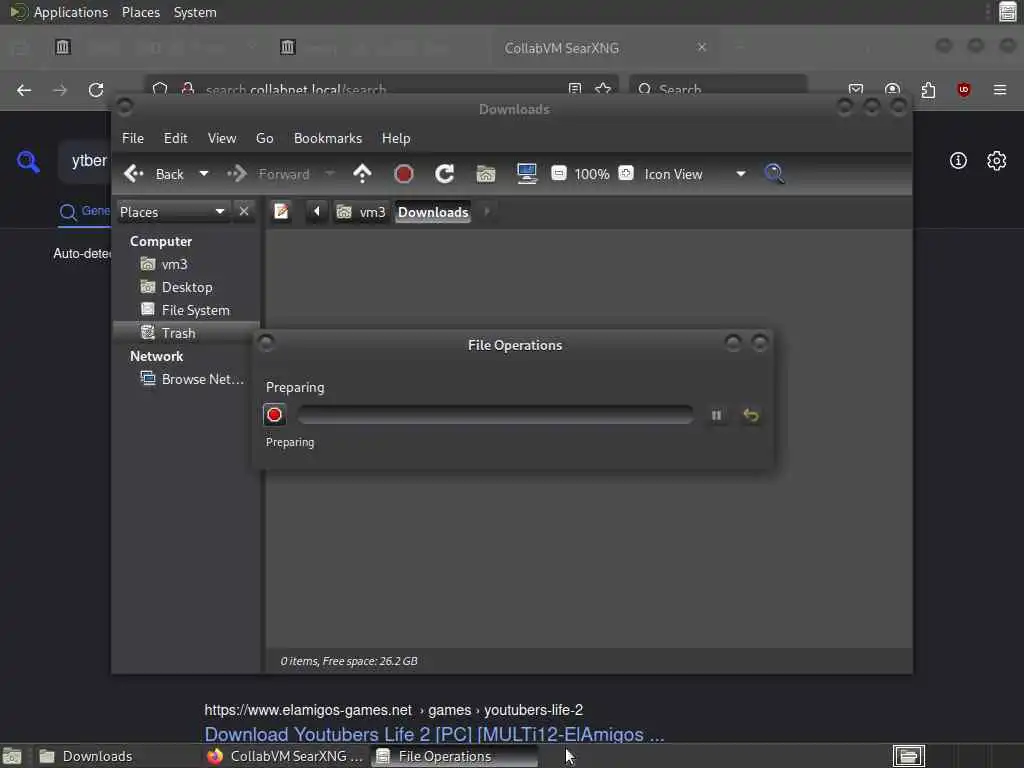Open the Computer toolbar icon
The height and width of the screenshot is (768, 1024).
coord(526,174)
